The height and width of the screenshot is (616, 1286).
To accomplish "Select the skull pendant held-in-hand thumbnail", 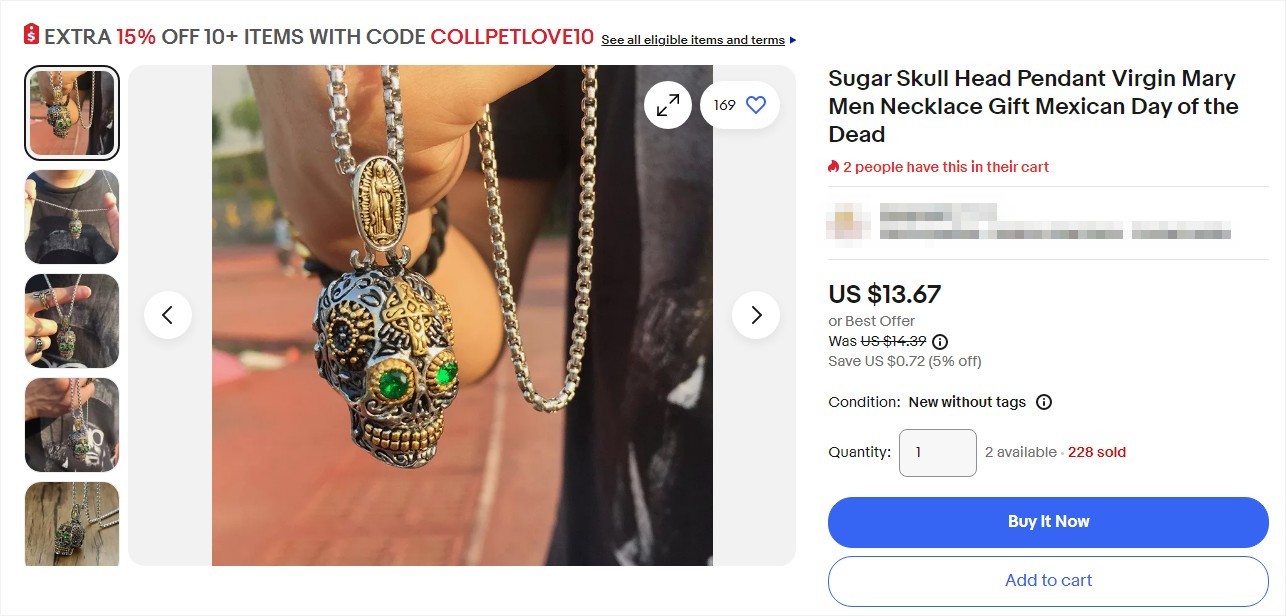I will 71,321.
